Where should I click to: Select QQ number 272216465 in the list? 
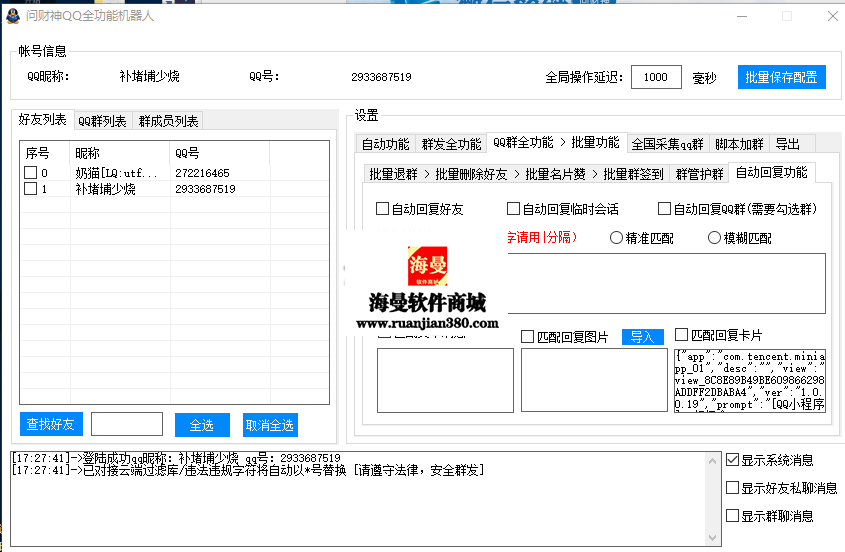click(x=202, y=173)
